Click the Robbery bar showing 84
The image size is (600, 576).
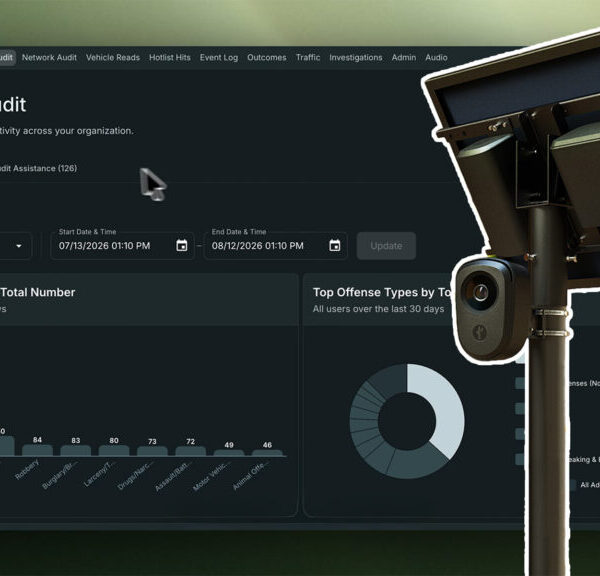[x=37, y=450]
